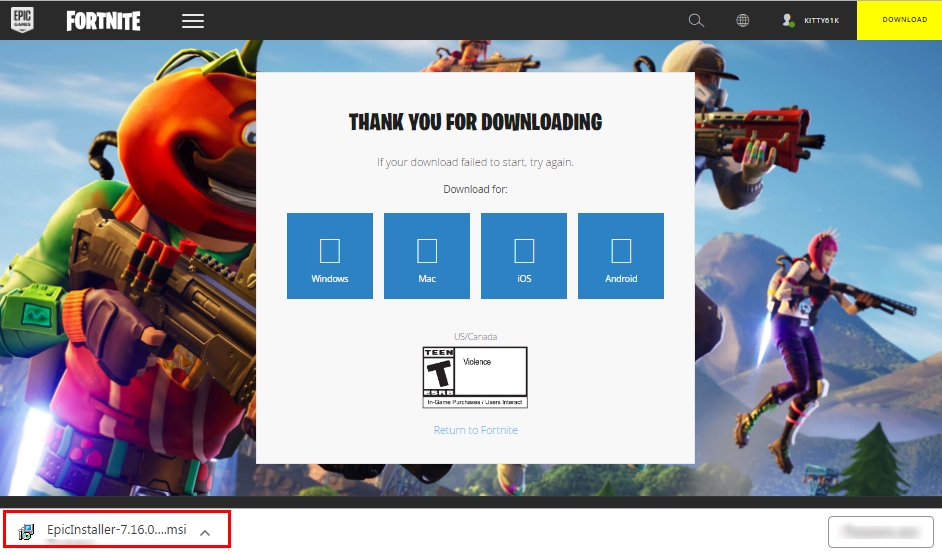This screenshot has width=942, height=555.
Task: Click the Fortnite logo
Action: (x=103, y=21)
